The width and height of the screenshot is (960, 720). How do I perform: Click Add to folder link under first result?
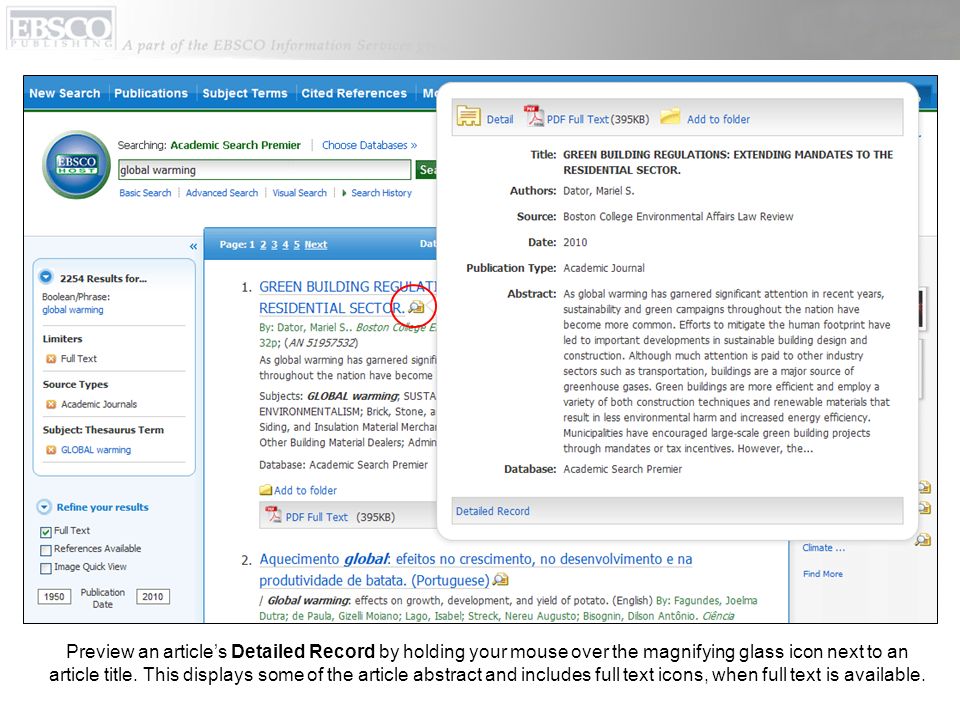[305, 490]
